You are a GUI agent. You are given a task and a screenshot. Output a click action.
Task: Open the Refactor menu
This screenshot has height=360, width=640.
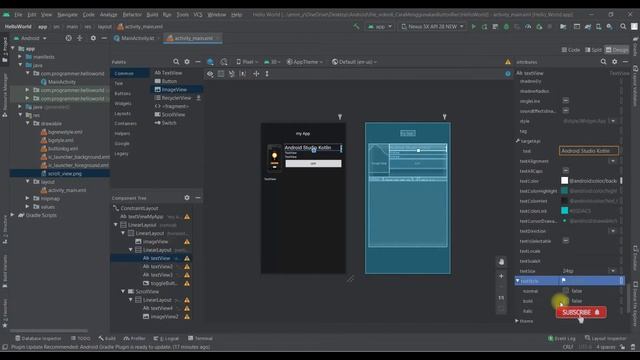click(132, 14)
